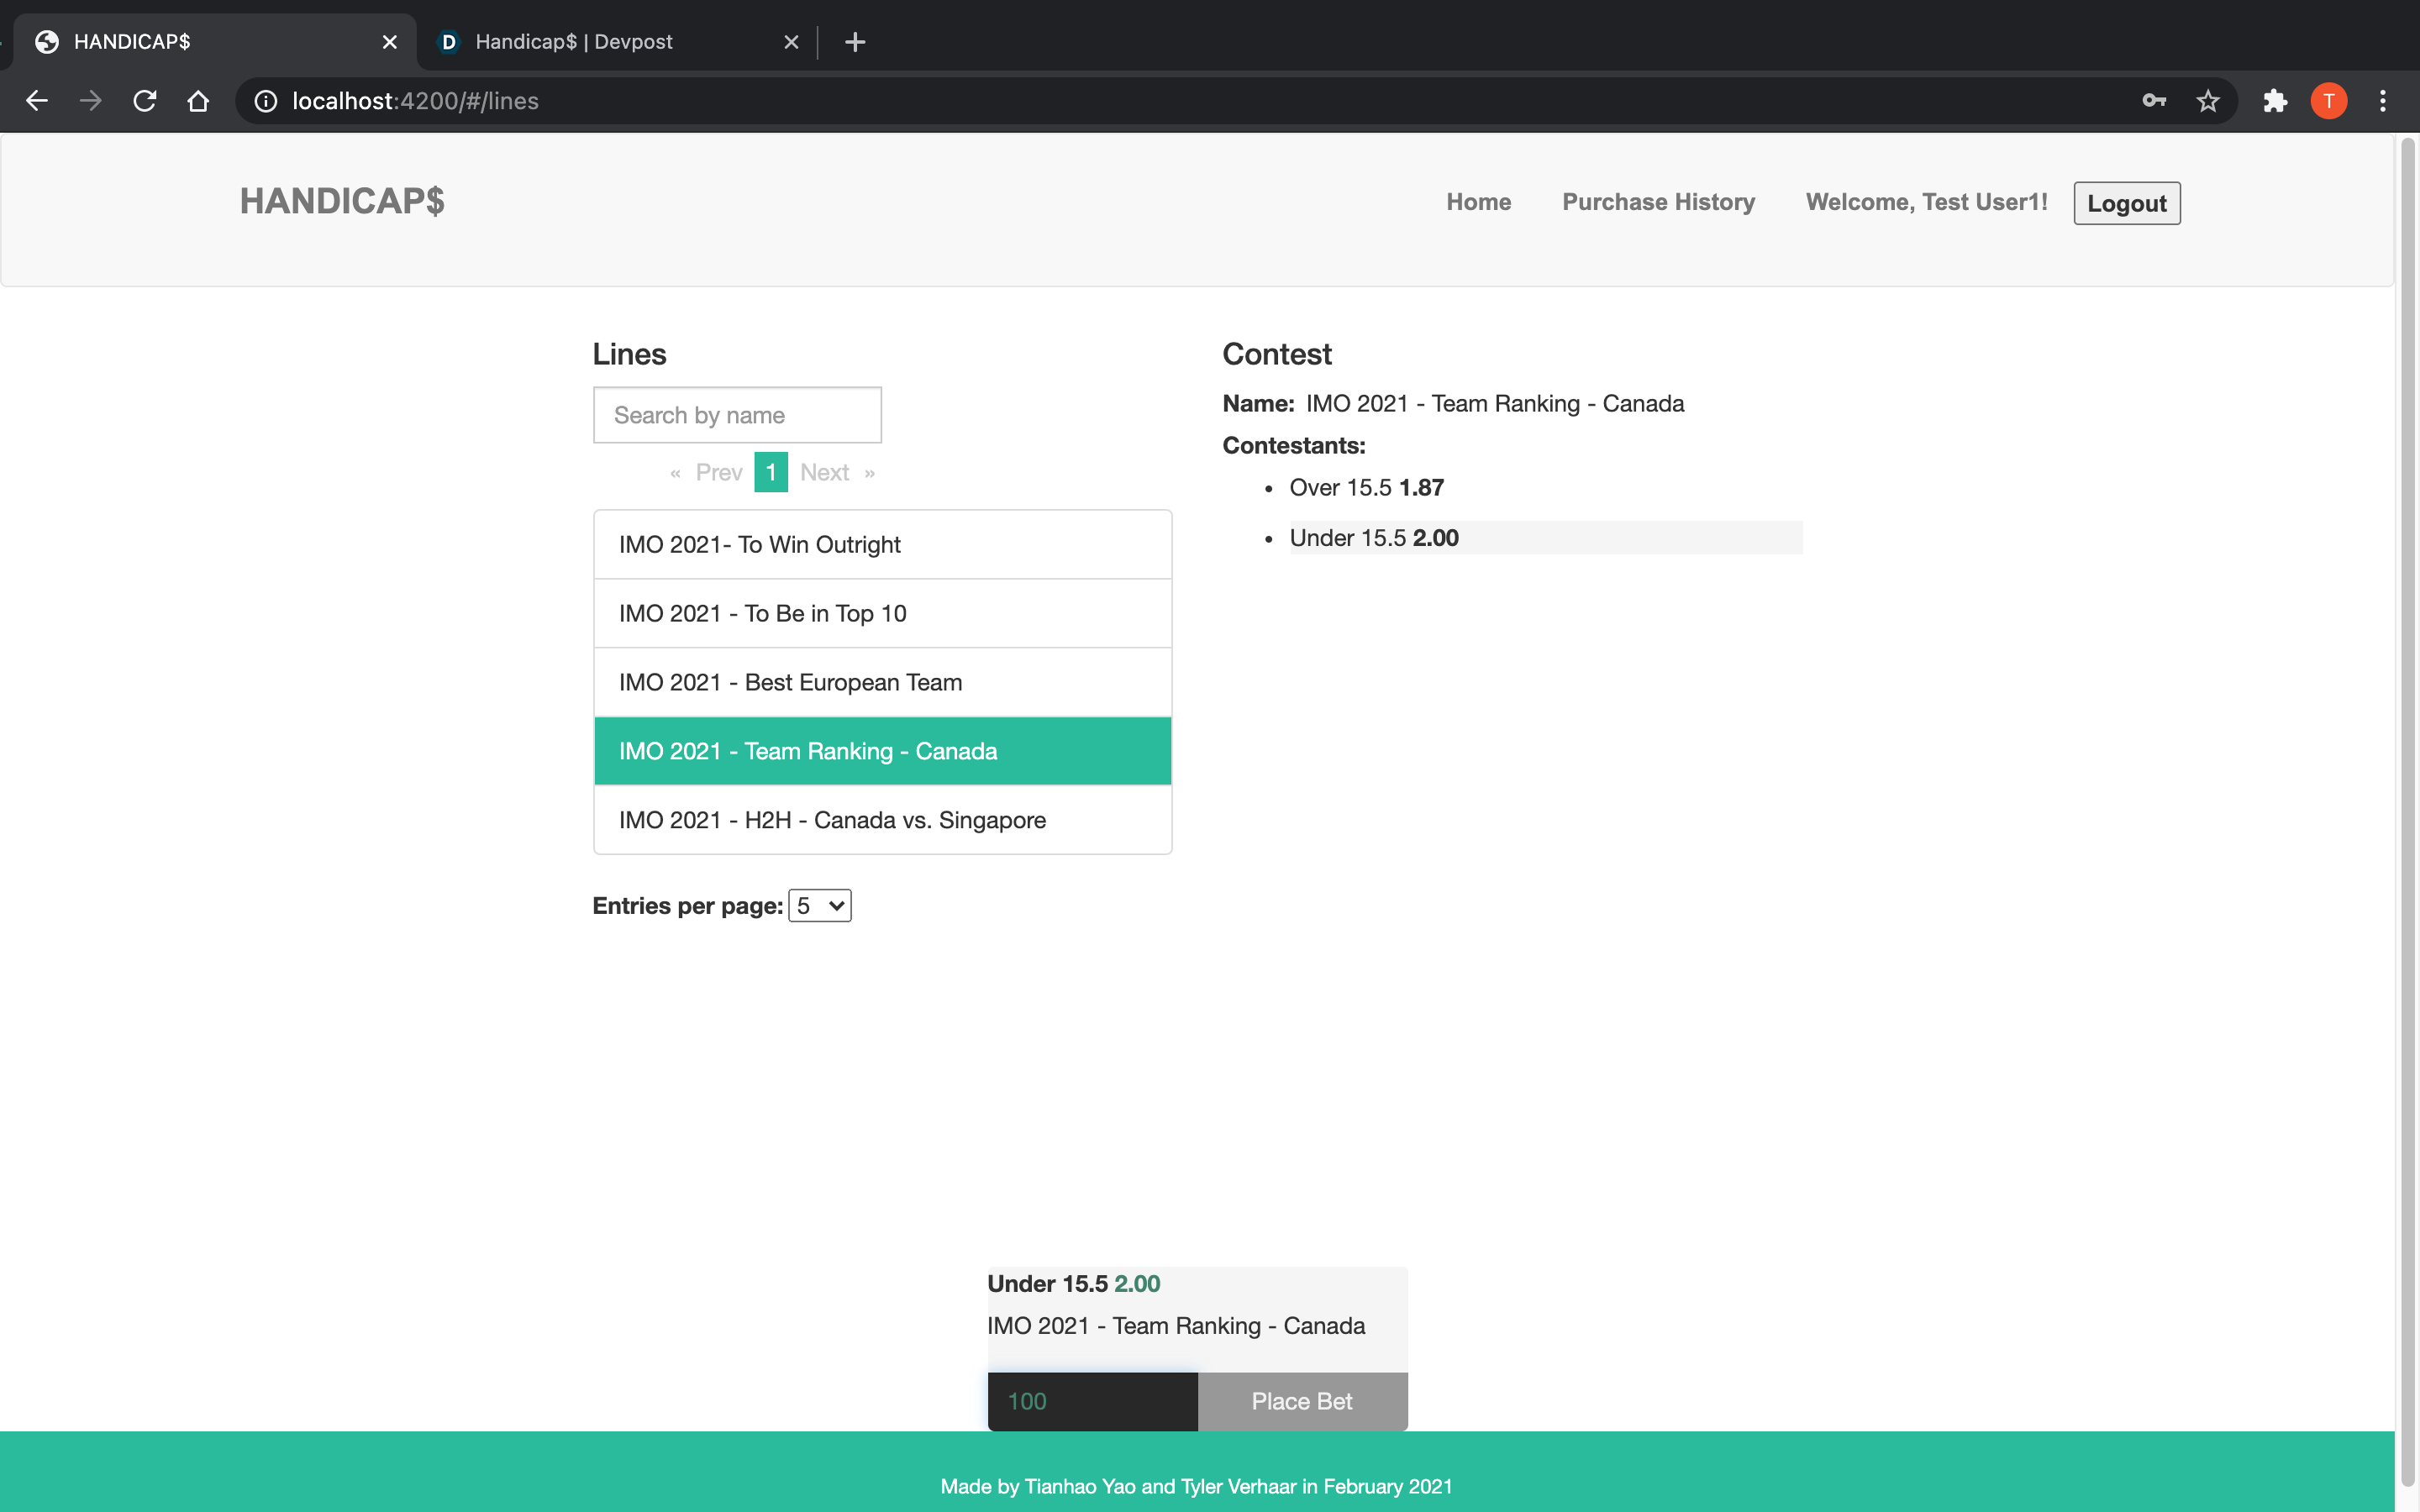Open the saved passwords key icon

pyautogui.click(x=2154, y=101)
